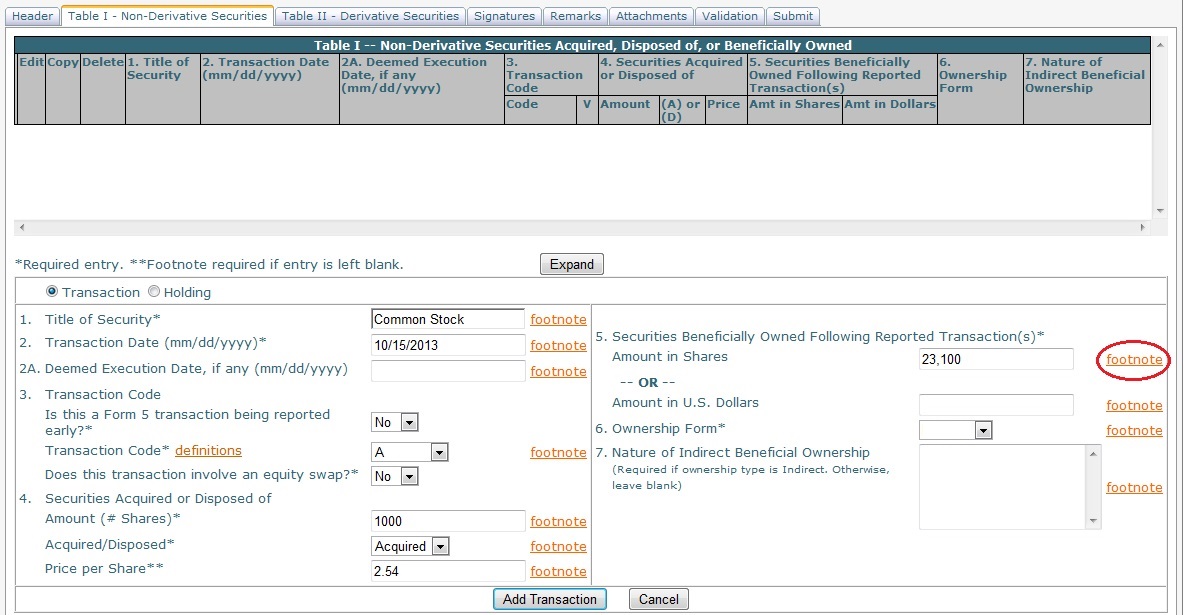Click the Expand button
Screen dimensions: 1184x615
572,265
